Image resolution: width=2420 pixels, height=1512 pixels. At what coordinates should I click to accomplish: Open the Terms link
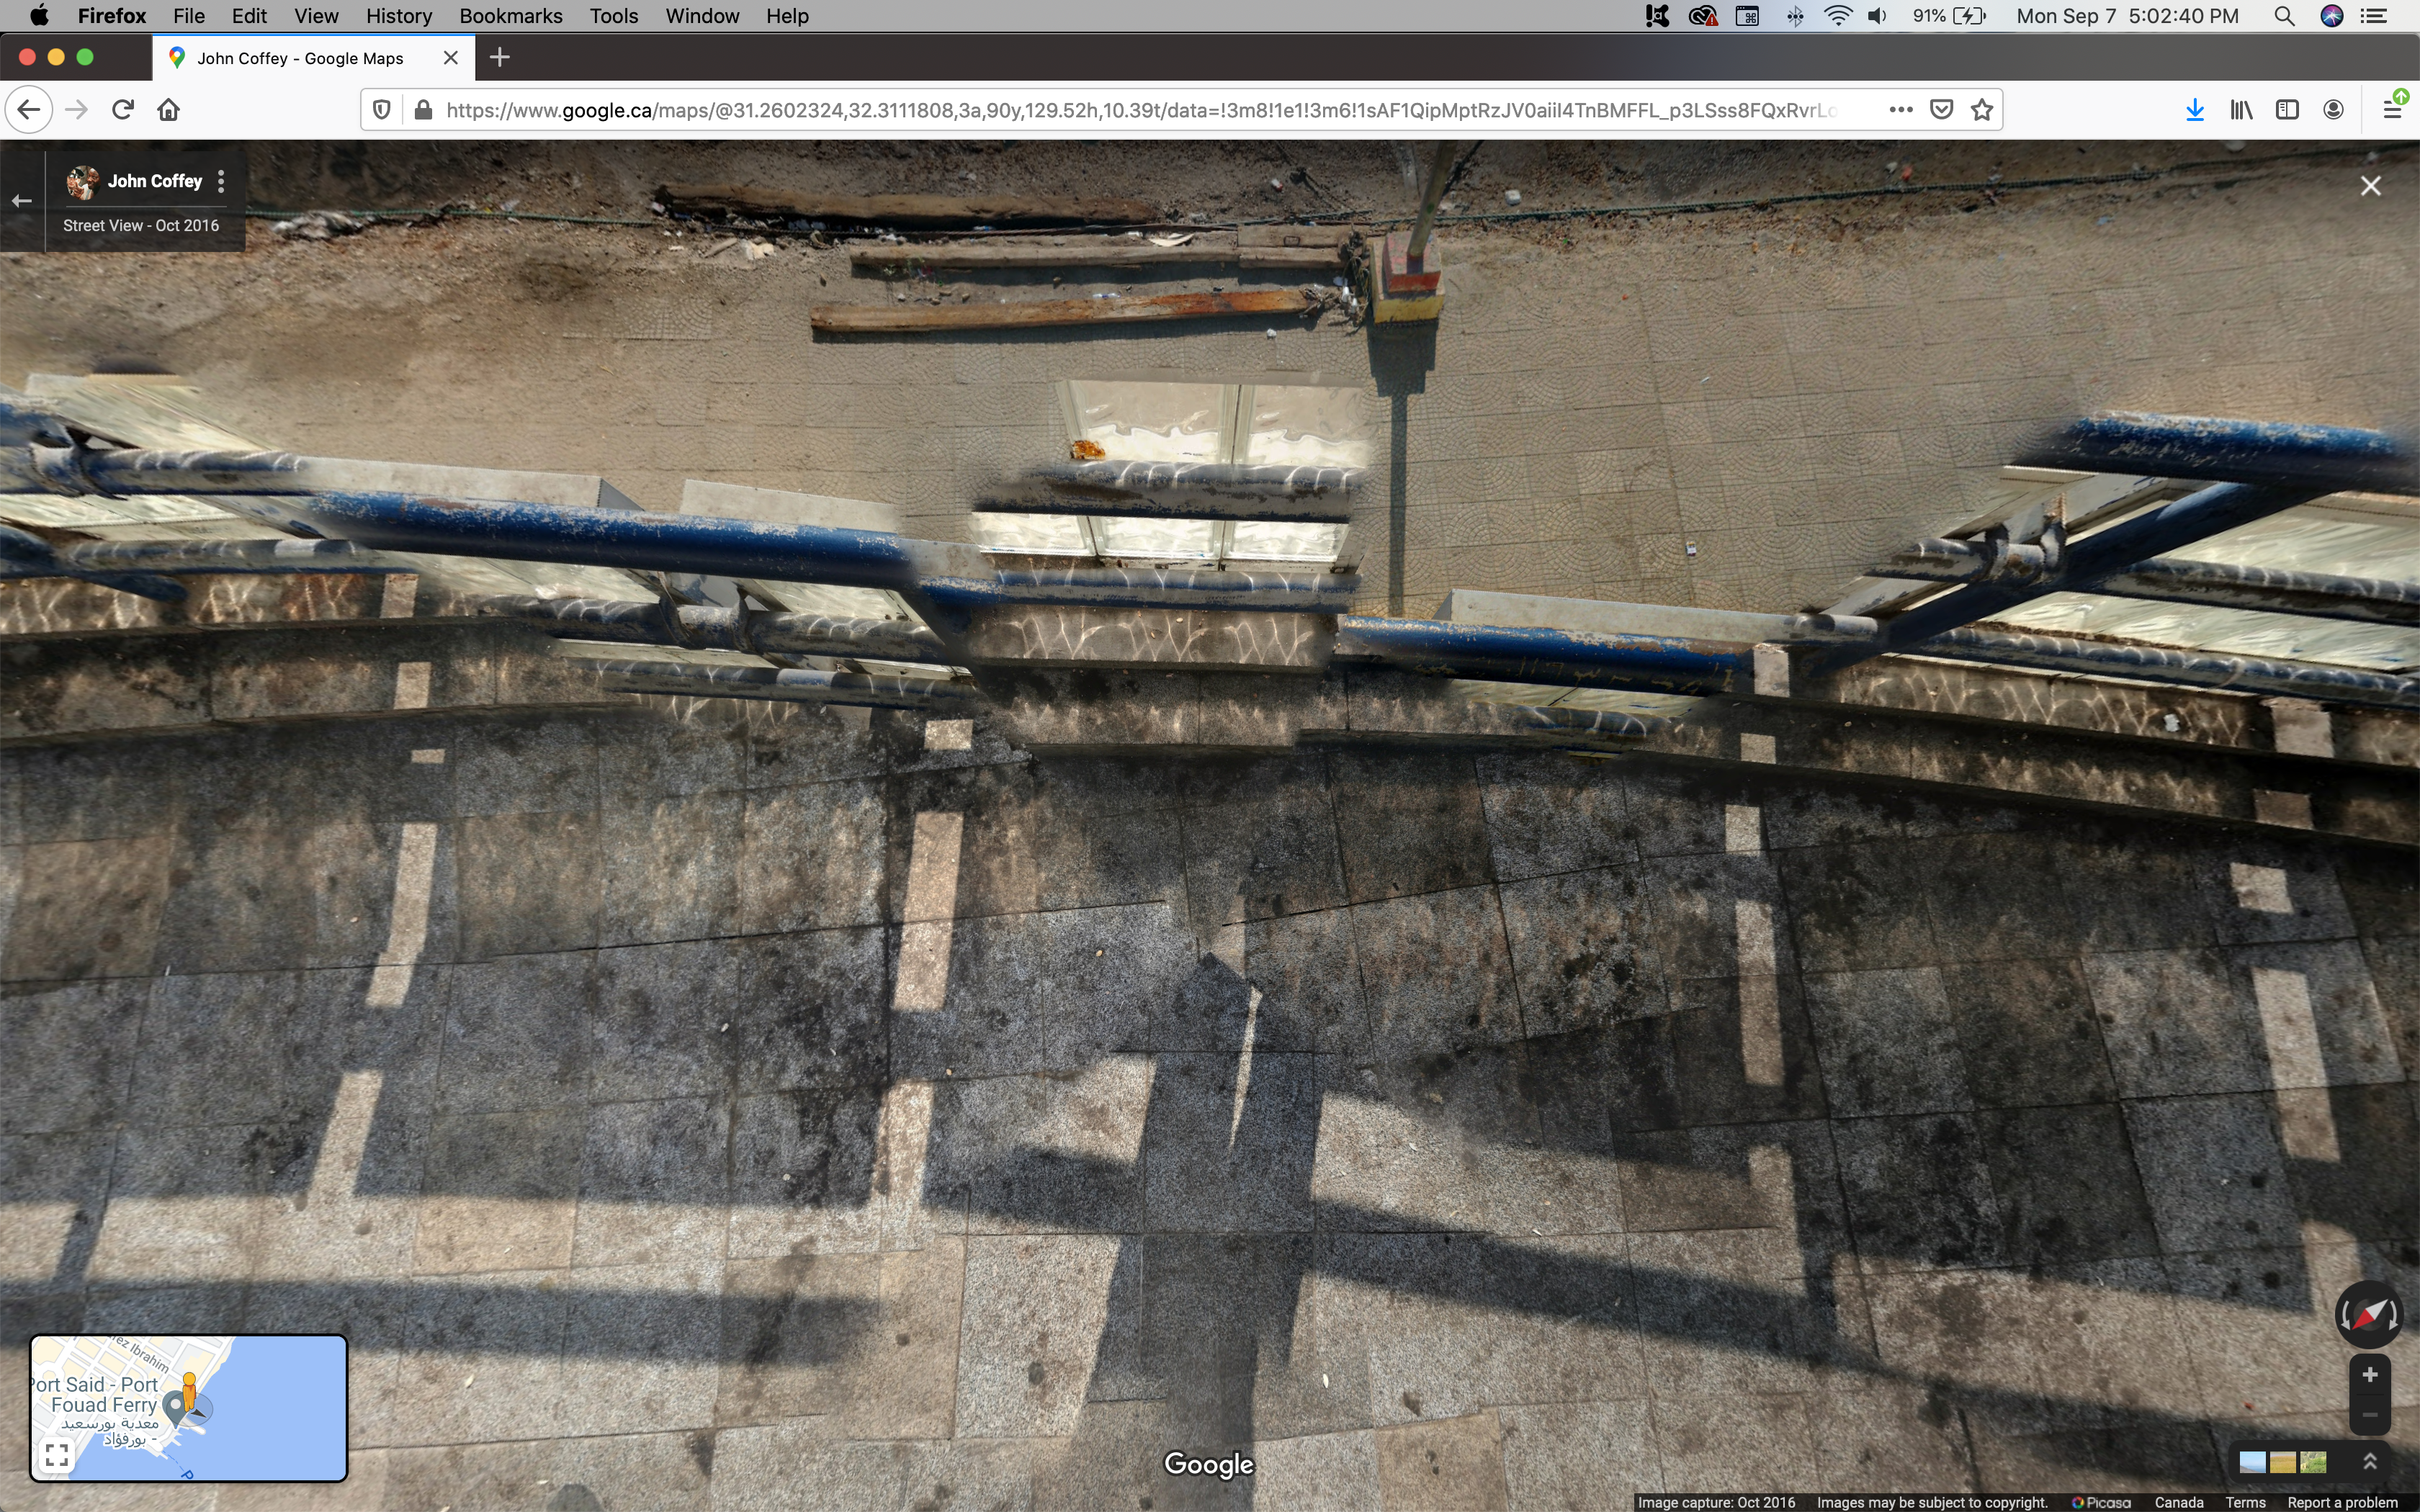2245,1502
